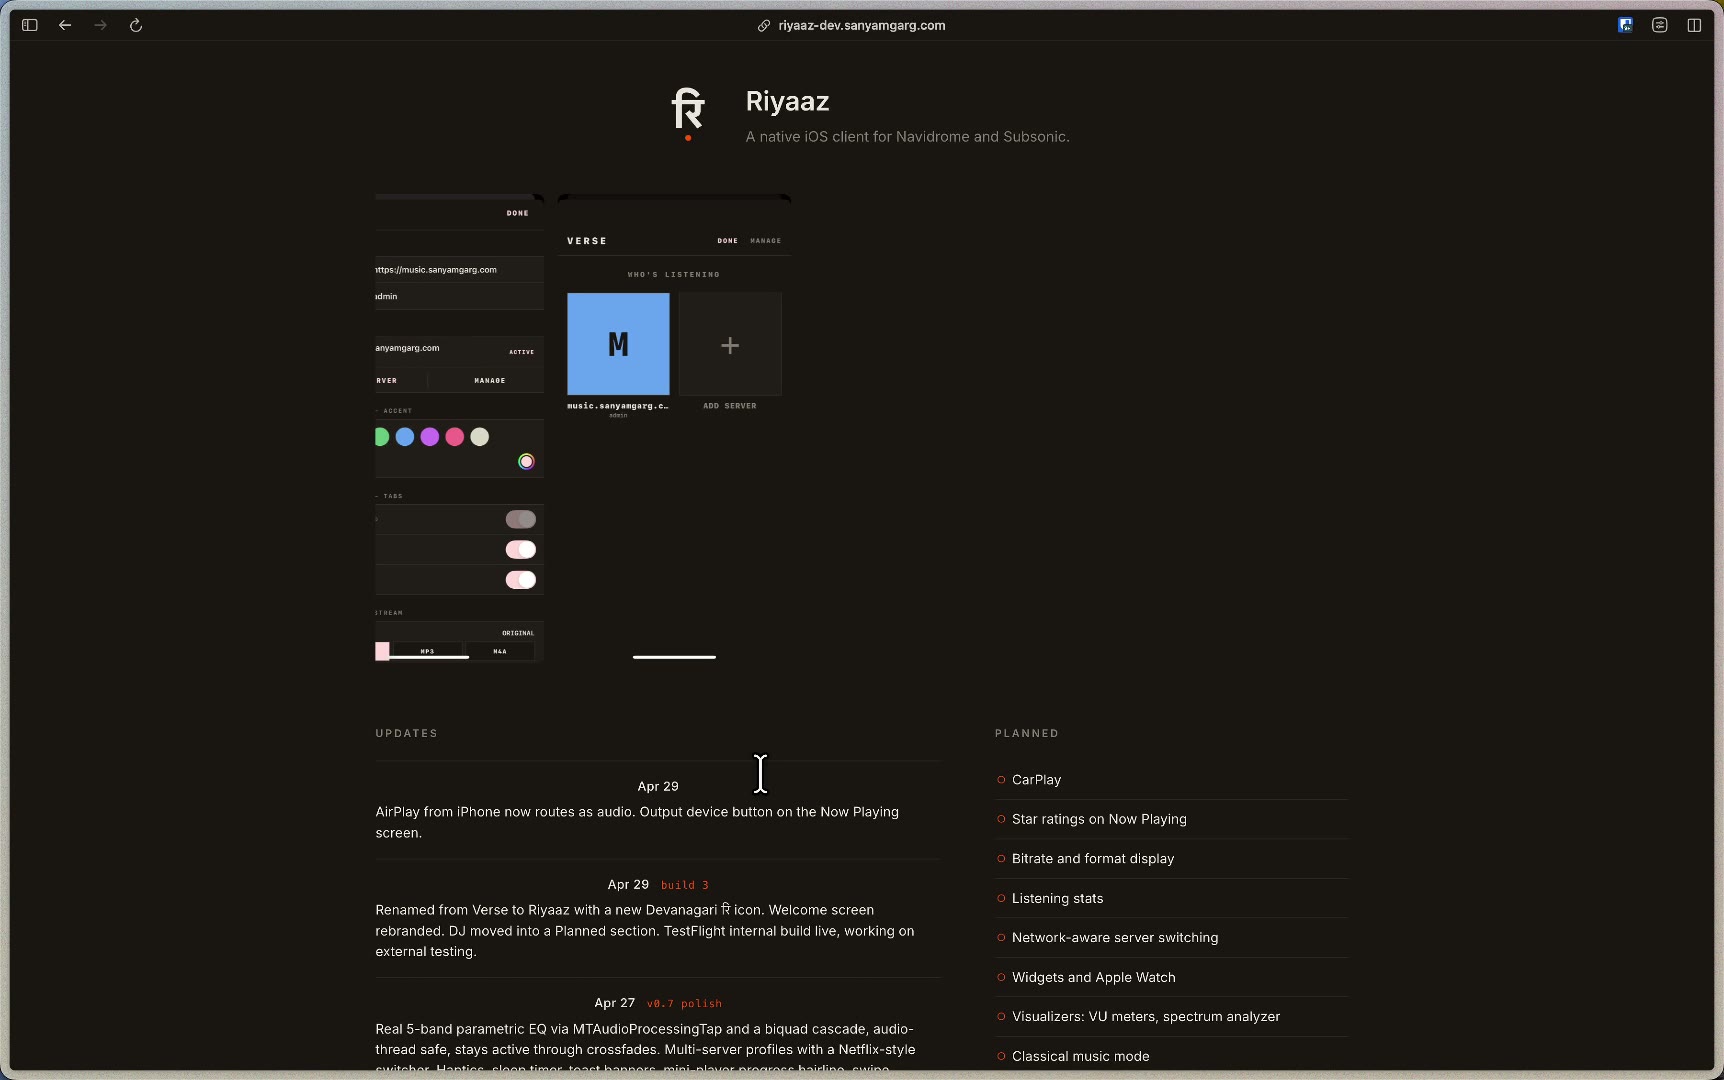Select the blue M server profile tile

coord(618,344)
